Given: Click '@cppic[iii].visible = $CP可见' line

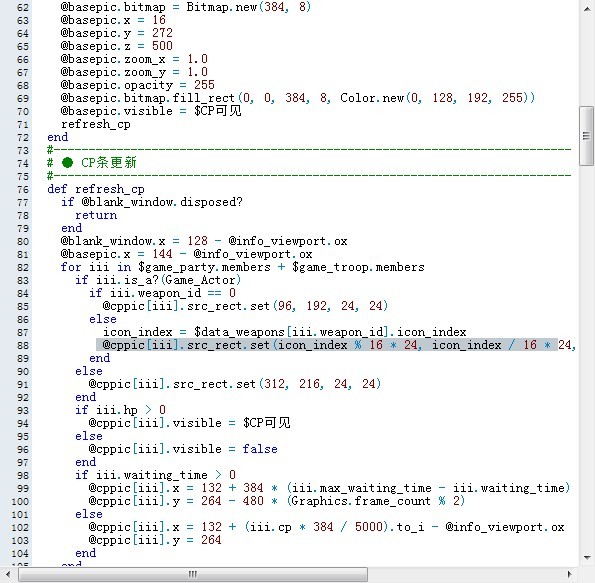Looking at the screenshot, I should pos(189,423).
